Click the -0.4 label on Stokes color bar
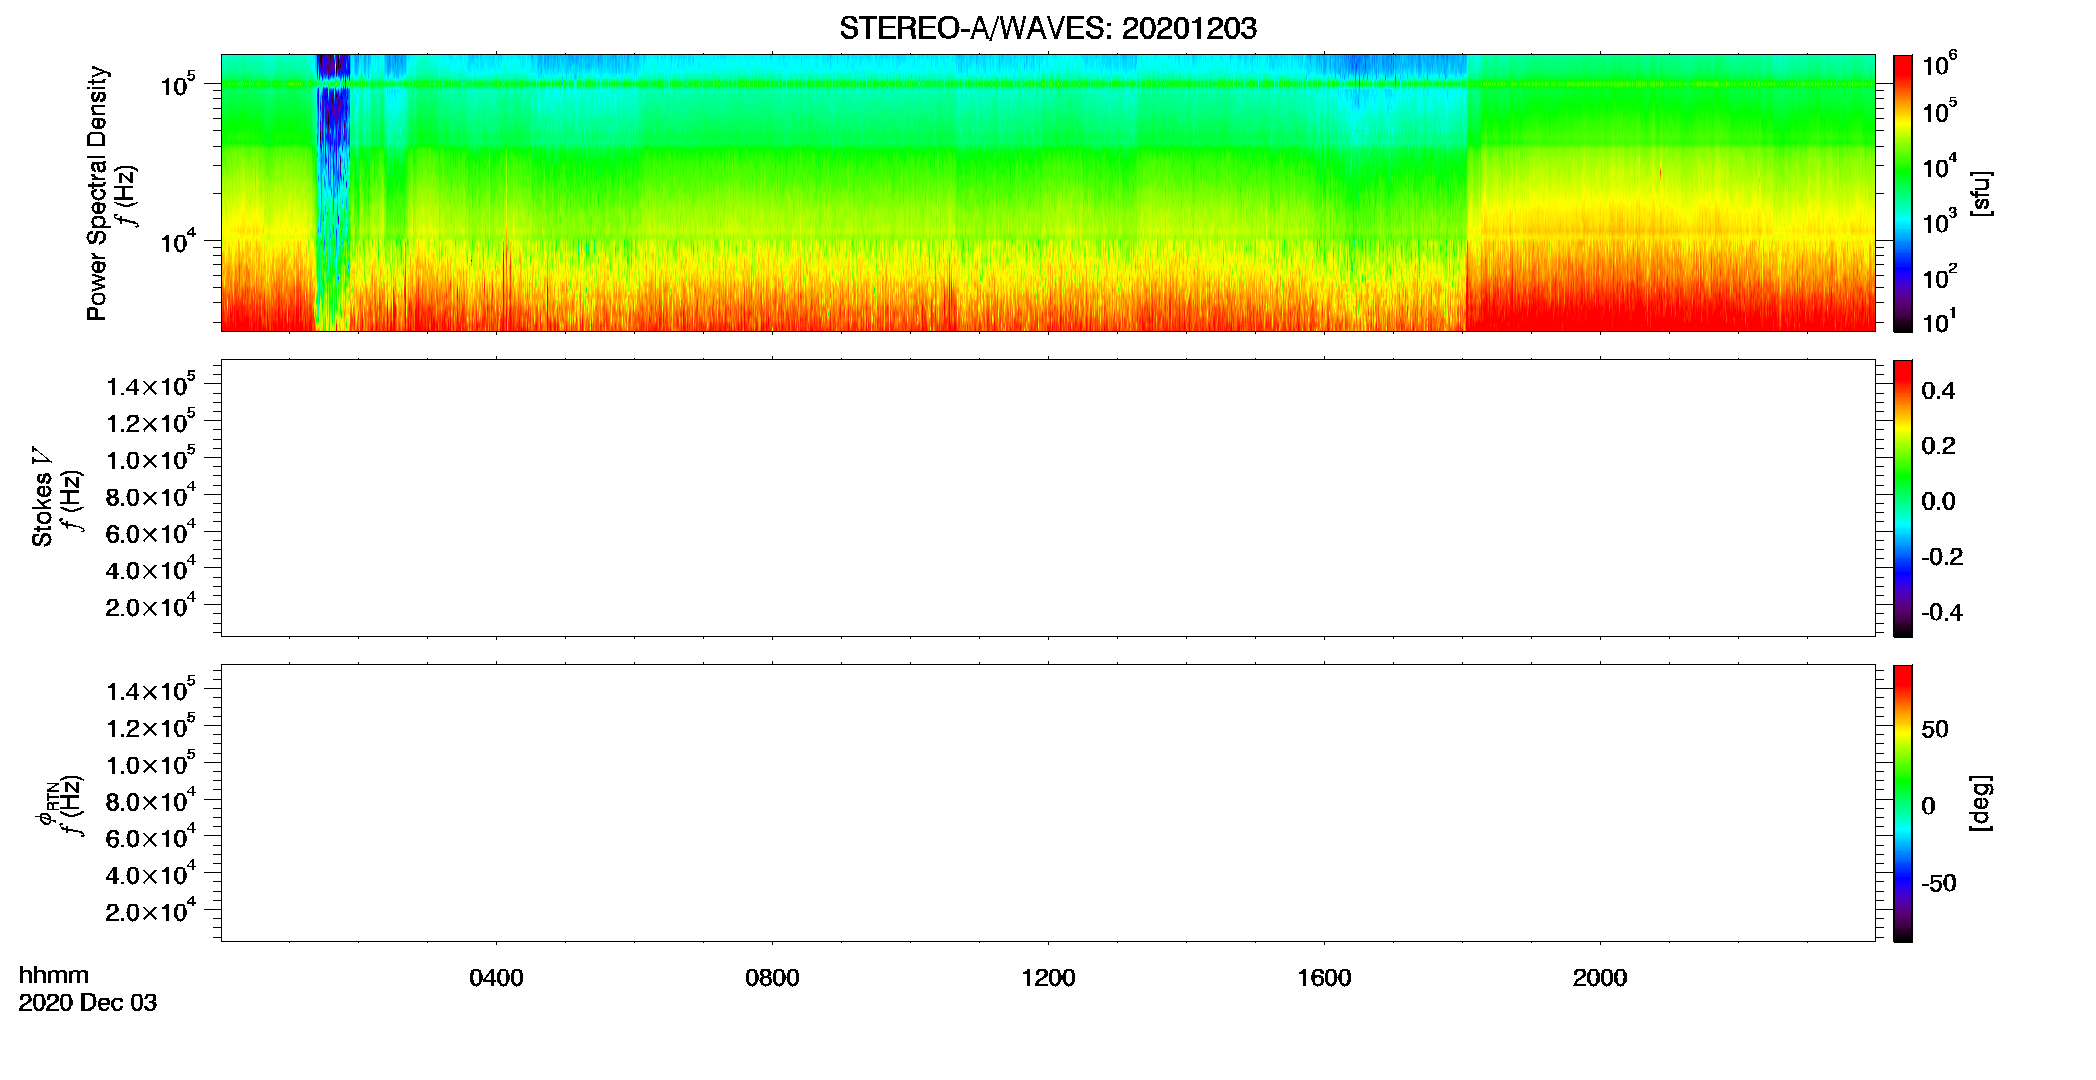The height and width of the screenshot is (1080, 2096). 1942,613
